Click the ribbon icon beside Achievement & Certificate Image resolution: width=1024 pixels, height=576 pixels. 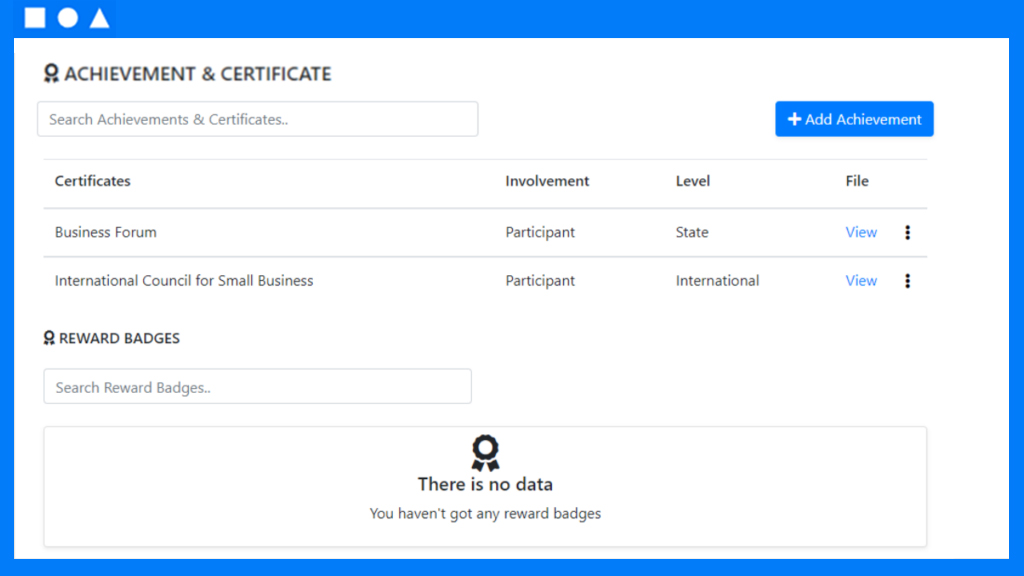point(51,73)
